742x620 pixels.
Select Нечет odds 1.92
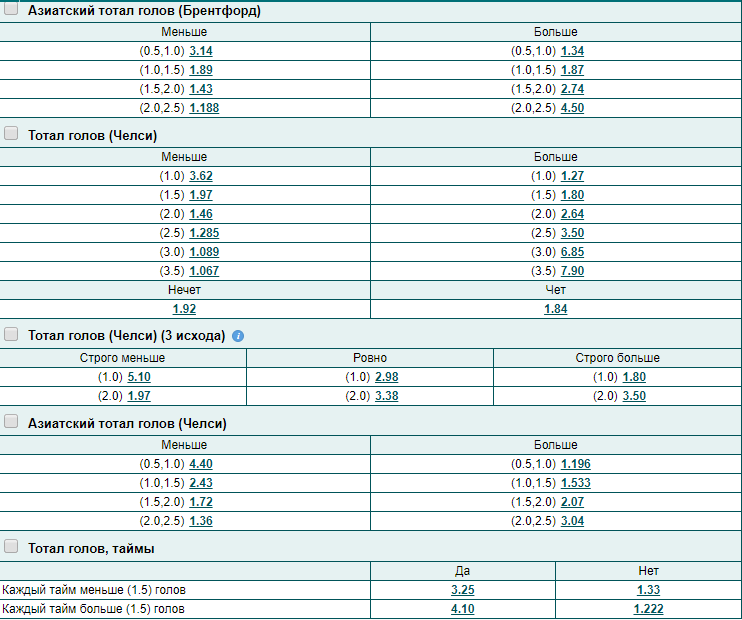tap(184, 309)
